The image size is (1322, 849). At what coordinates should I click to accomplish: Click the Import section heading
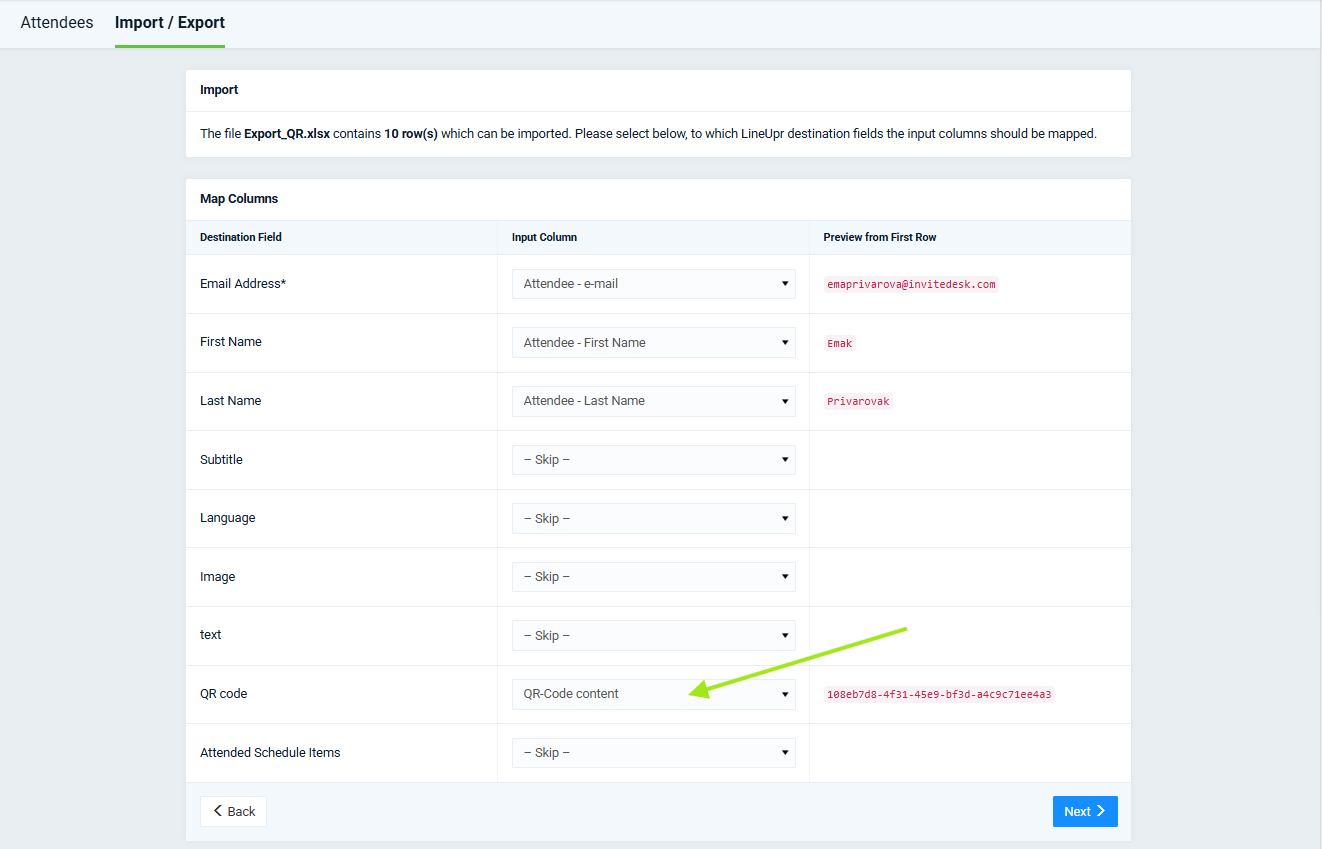click(219, 90)
